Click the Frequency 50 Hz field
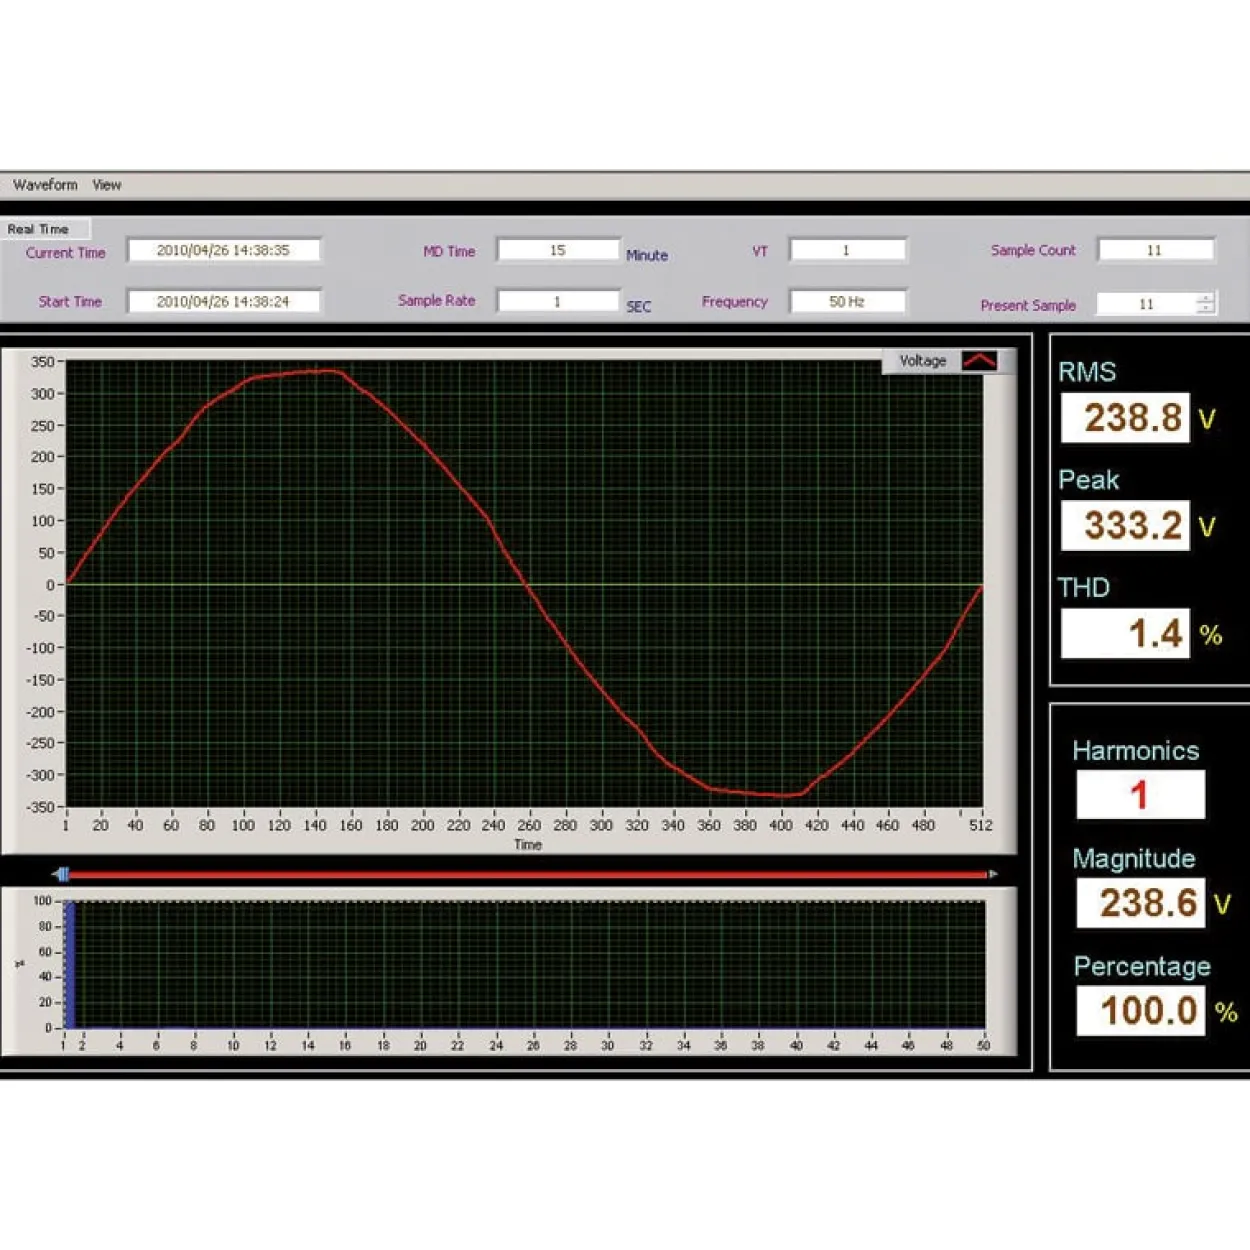Viewport: 1250px width, 1250px height. pyautogui.click(x=847, y=301)
